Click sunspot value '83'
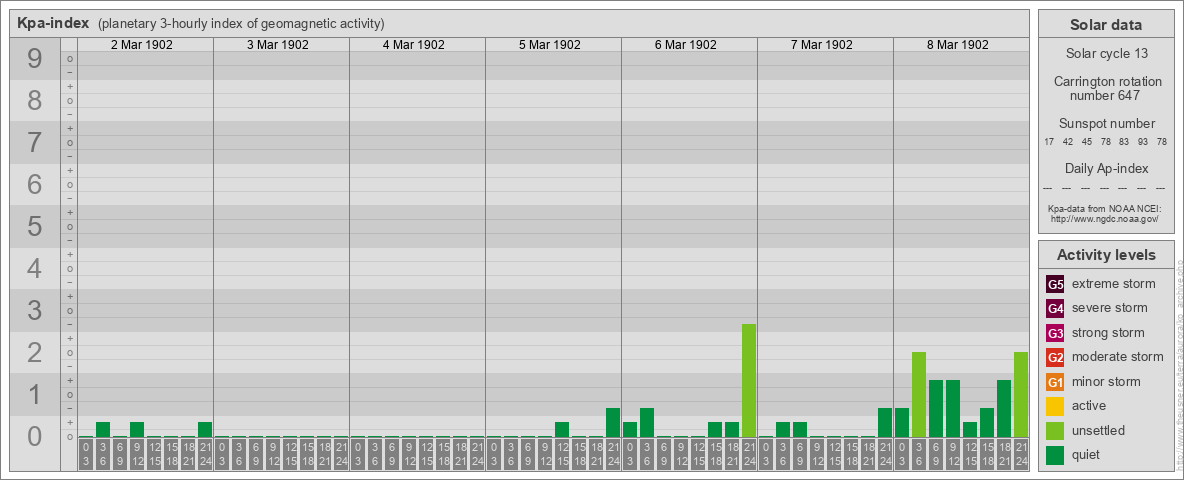The height and width of the screenshot is (480, 1184). [1124, 142]
